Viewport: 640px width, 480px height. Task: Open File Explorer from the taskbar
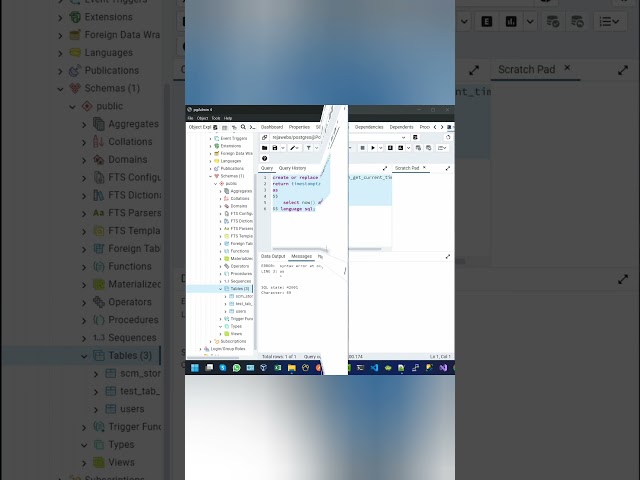[x=291, y=368]
